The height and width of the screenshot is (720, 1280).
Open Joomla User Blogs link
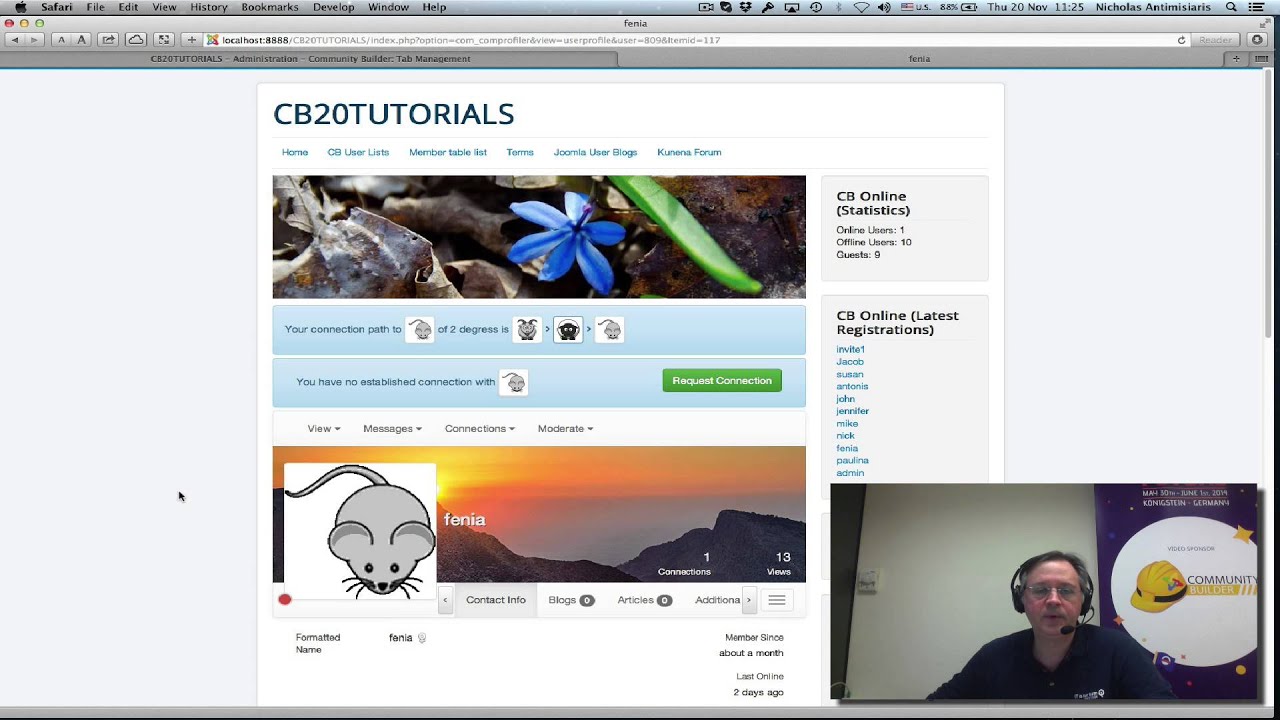click(595, 152)
